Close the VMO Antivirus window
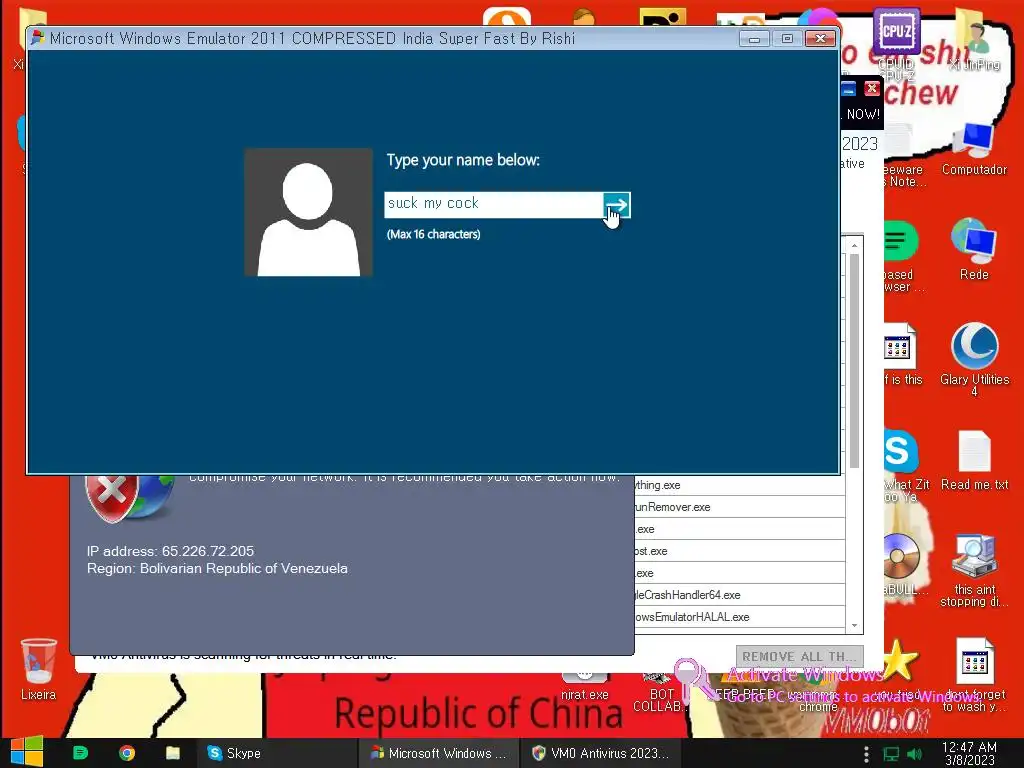1024x768 pixels. [x=872, y=88]
